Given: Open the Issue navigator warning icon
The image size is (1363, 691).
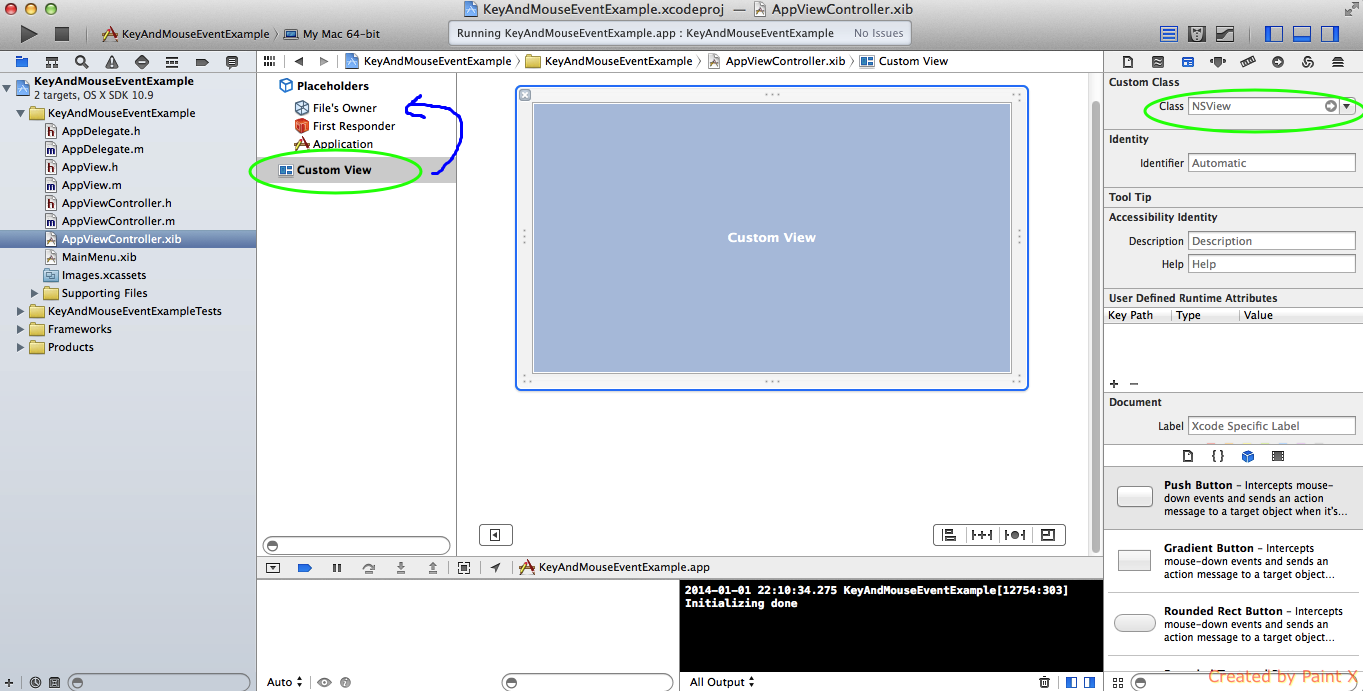Looking at the screenshot, I should (x=111, y=62).
